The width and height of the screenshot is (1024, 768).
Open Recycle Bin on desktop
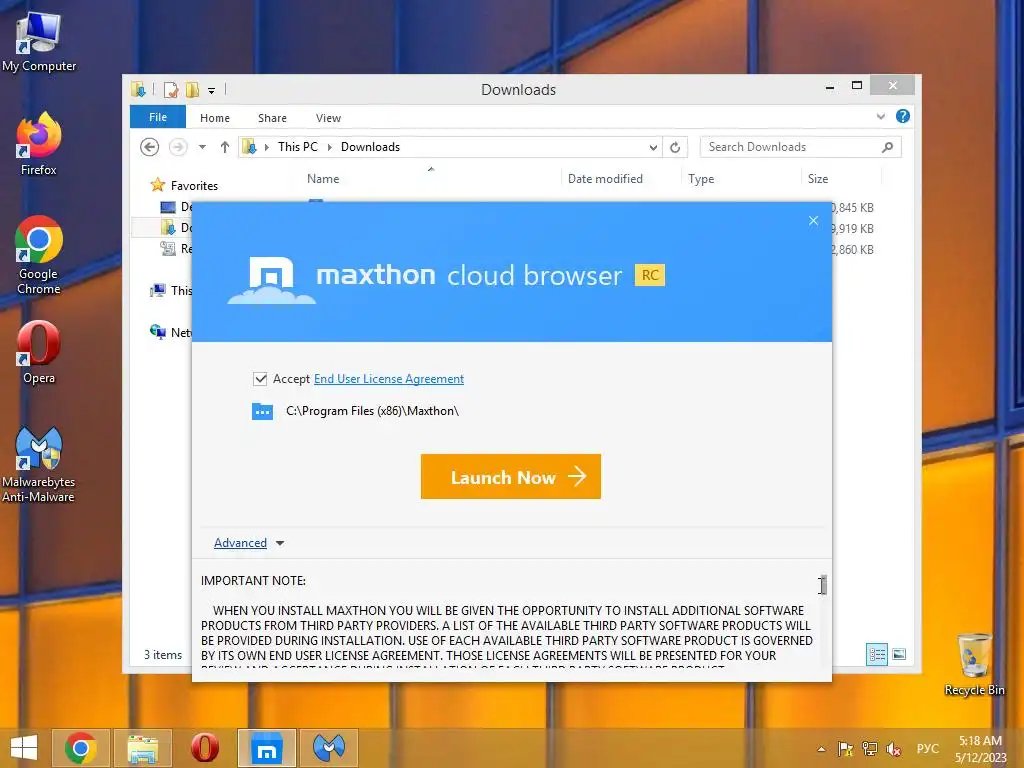[974, 665]
